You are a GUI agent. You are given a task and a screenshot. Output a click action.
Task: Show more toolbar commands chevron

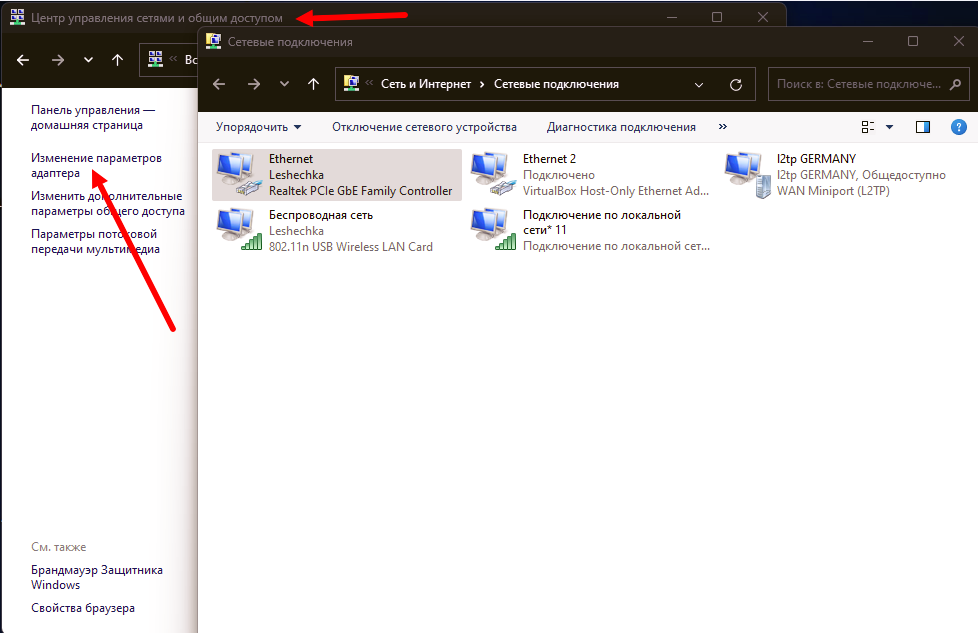tap(723, 127)
